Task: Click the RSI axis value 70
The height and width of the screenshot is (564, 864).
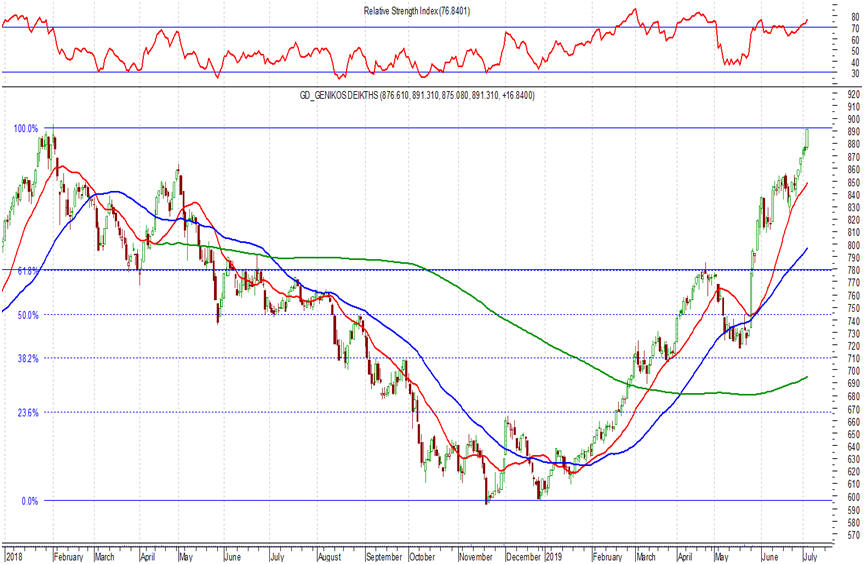Action: click(855, 29)
